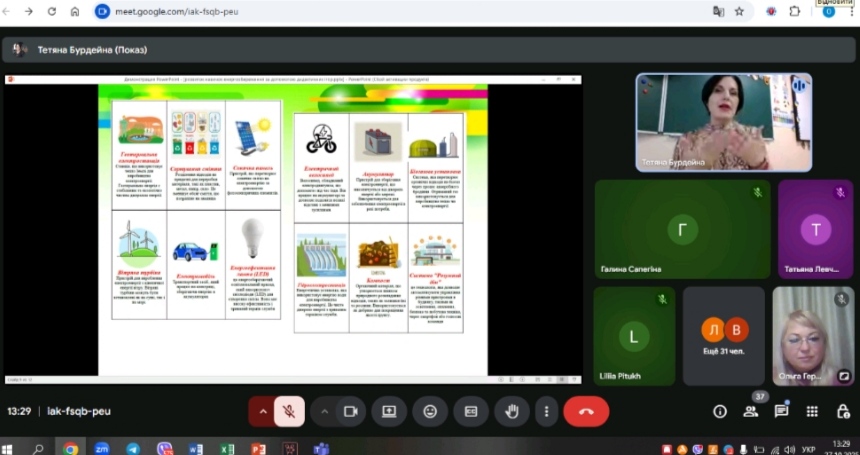Open Excel from the Windows taskbar
860x455 pixels.
click(x=227, y=449)
